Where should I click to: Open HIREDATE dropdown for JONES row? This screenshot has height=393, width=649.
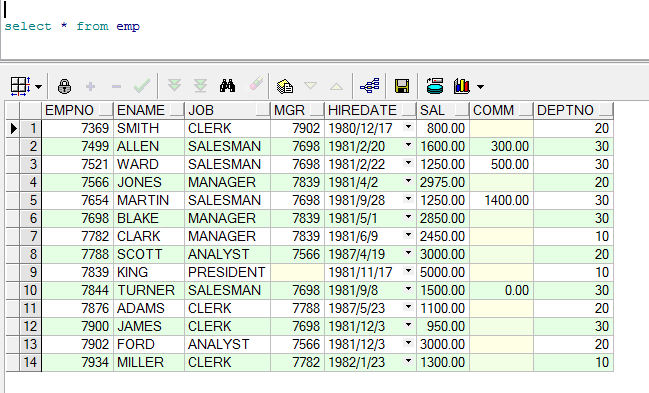[x=409, y=181]
